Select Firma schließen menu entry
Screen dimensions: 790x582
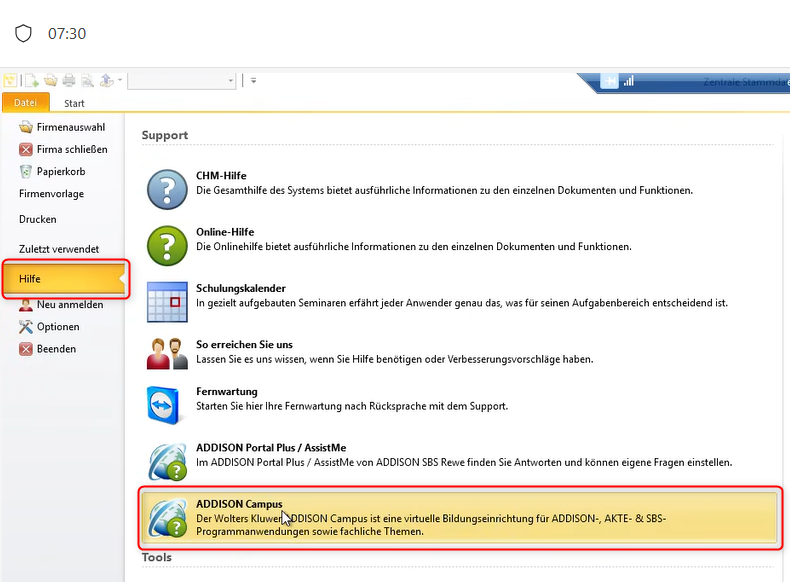point(62,149)
